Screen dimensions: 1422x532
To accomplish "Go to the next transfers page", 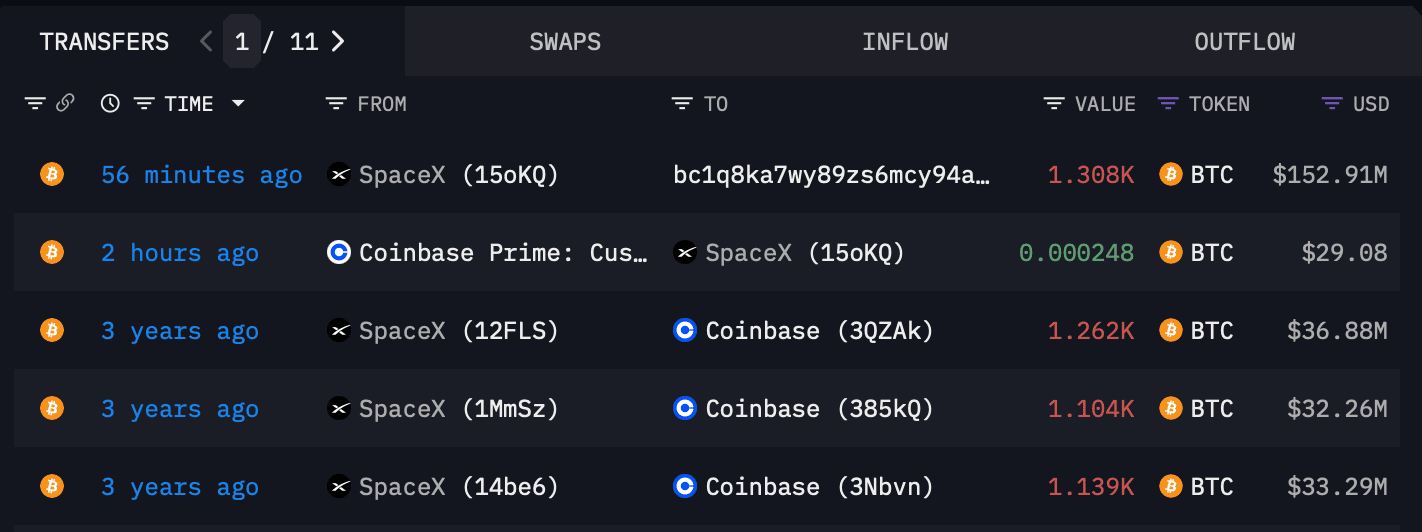I will tap(338, 42).
